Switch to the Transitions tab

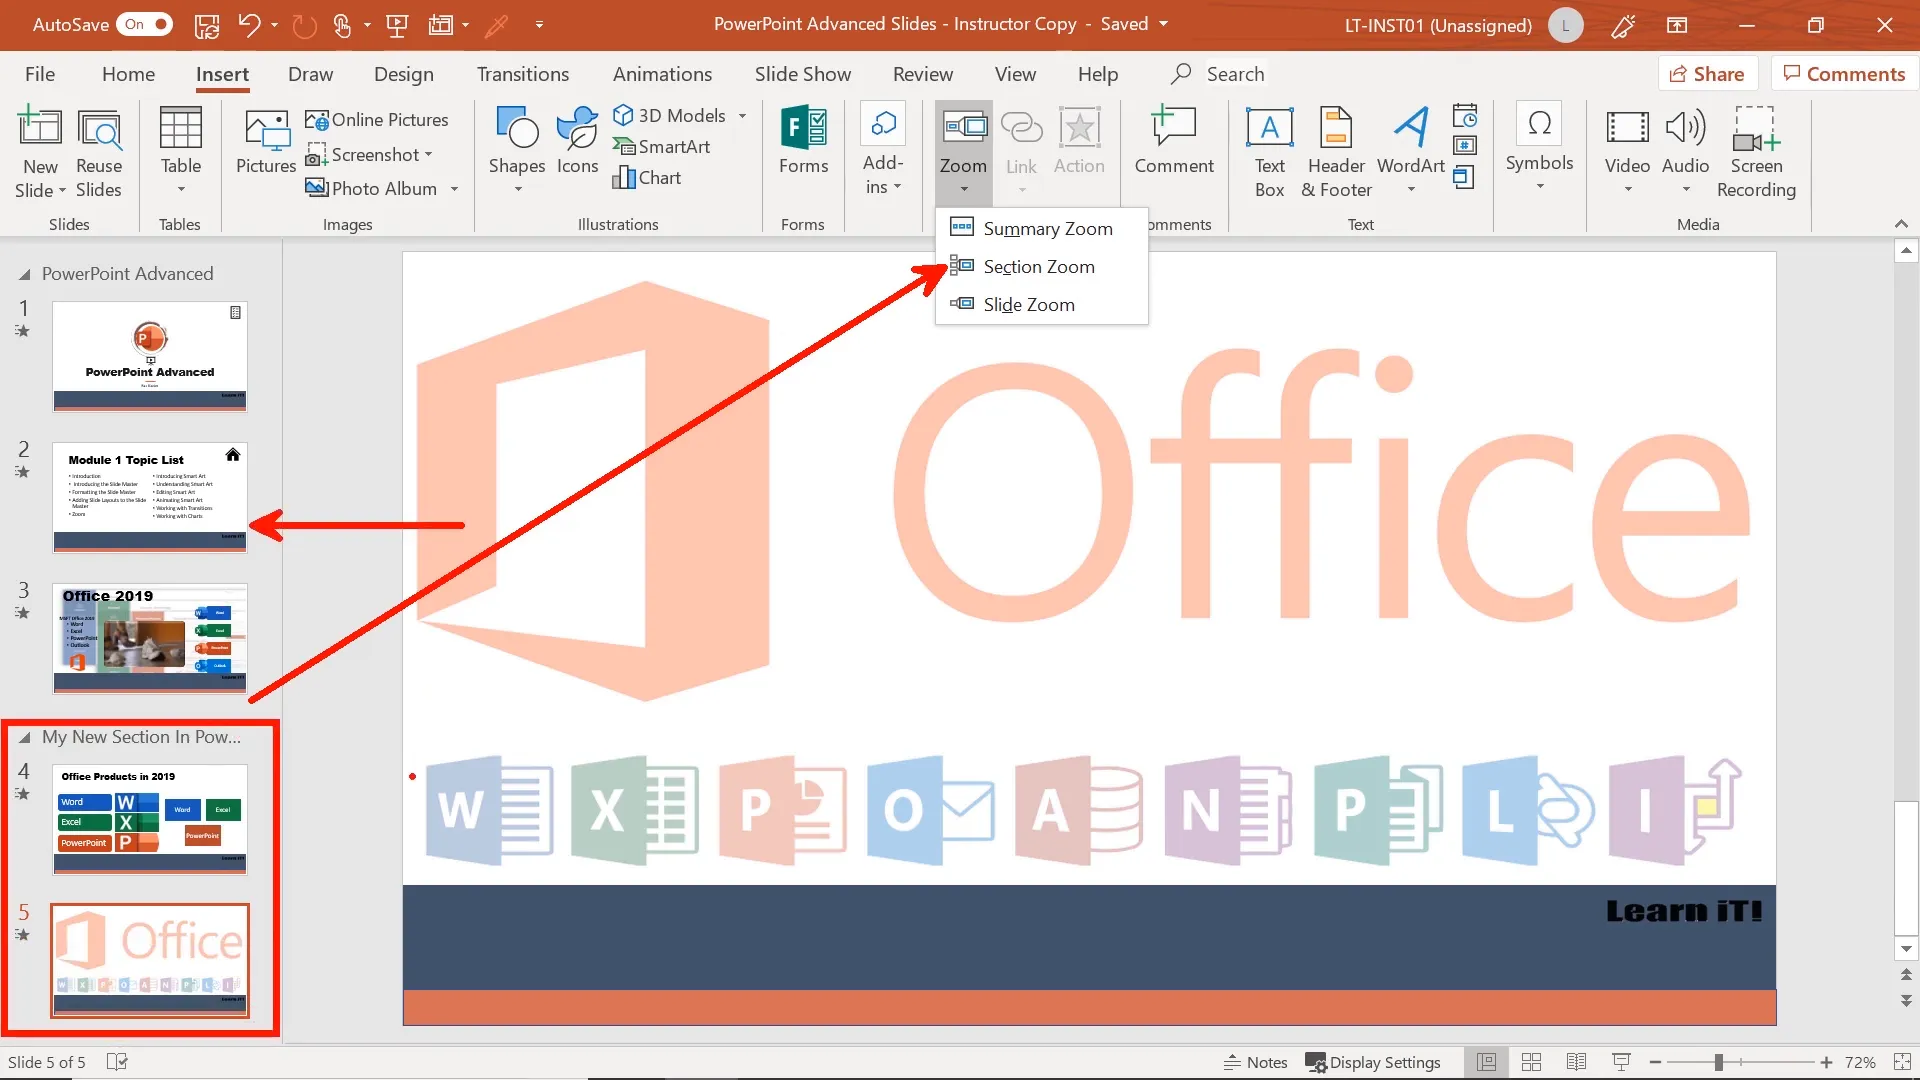522,74
